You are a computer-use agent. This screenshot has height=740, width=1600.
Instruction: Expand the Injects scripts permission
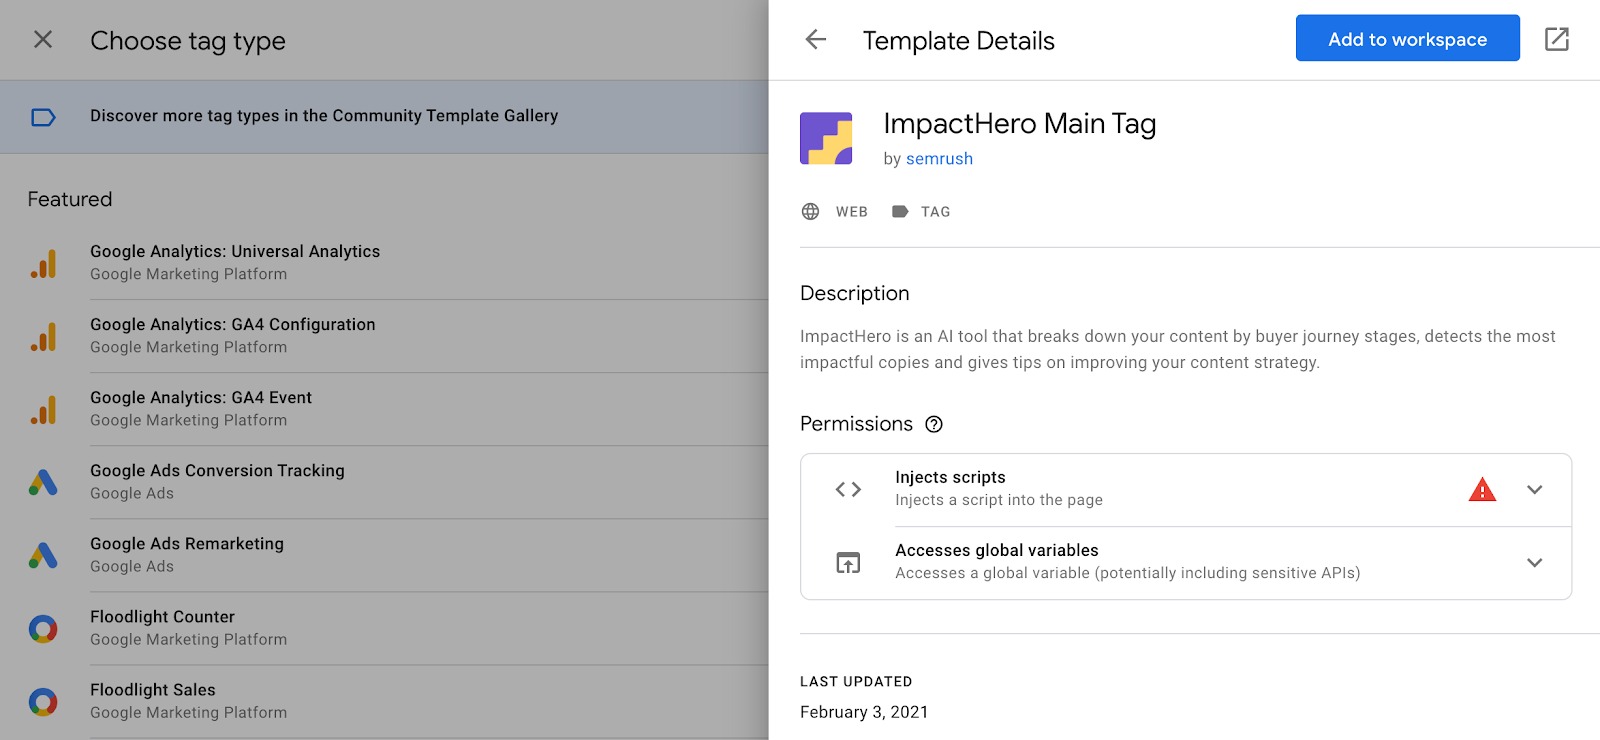(1535, 490)
